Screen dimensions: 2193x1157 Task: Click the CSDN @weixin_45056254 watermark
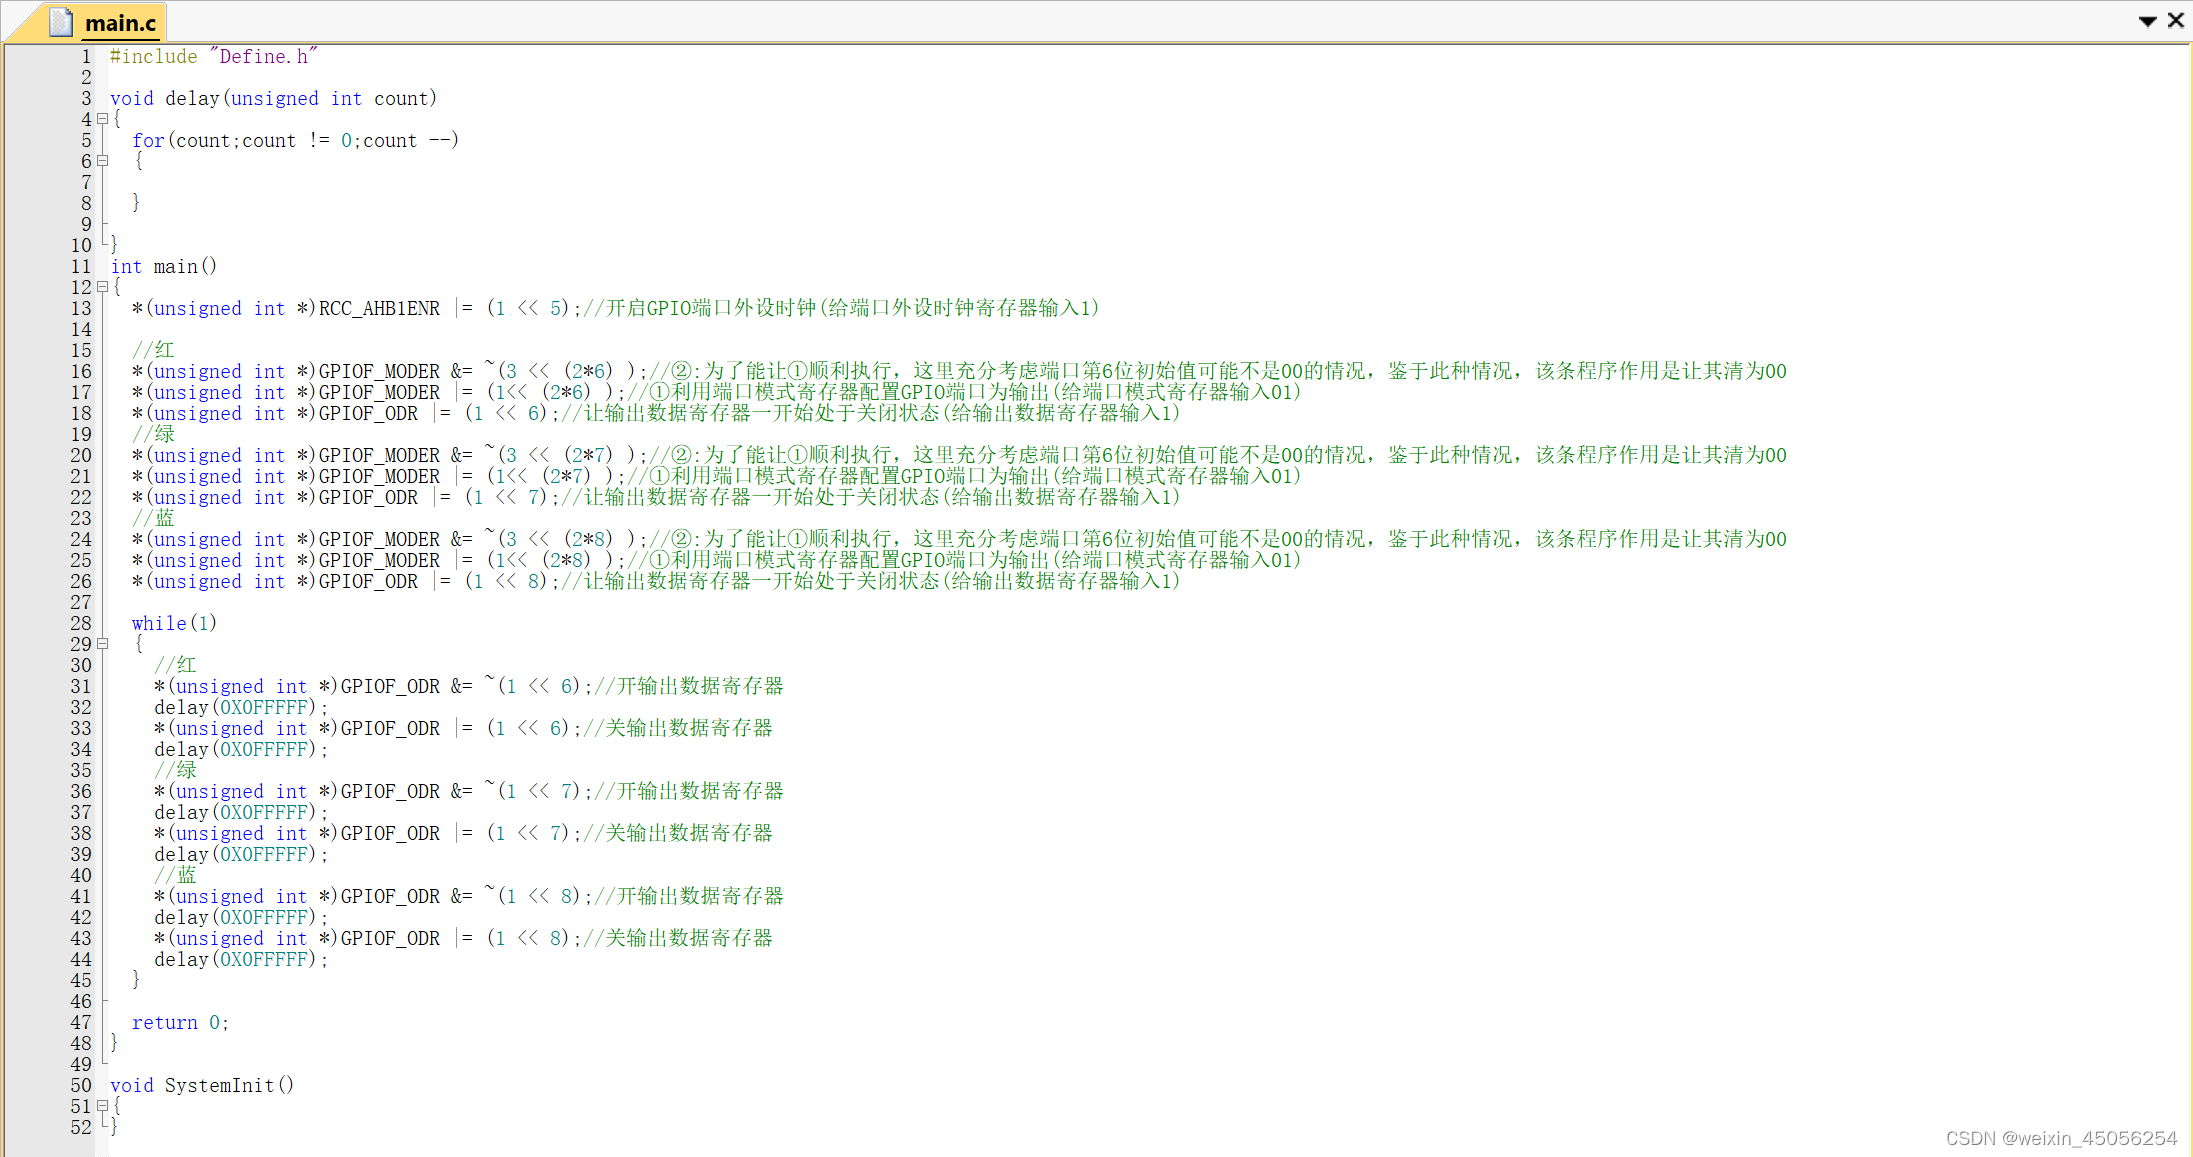(2060, 1138)
